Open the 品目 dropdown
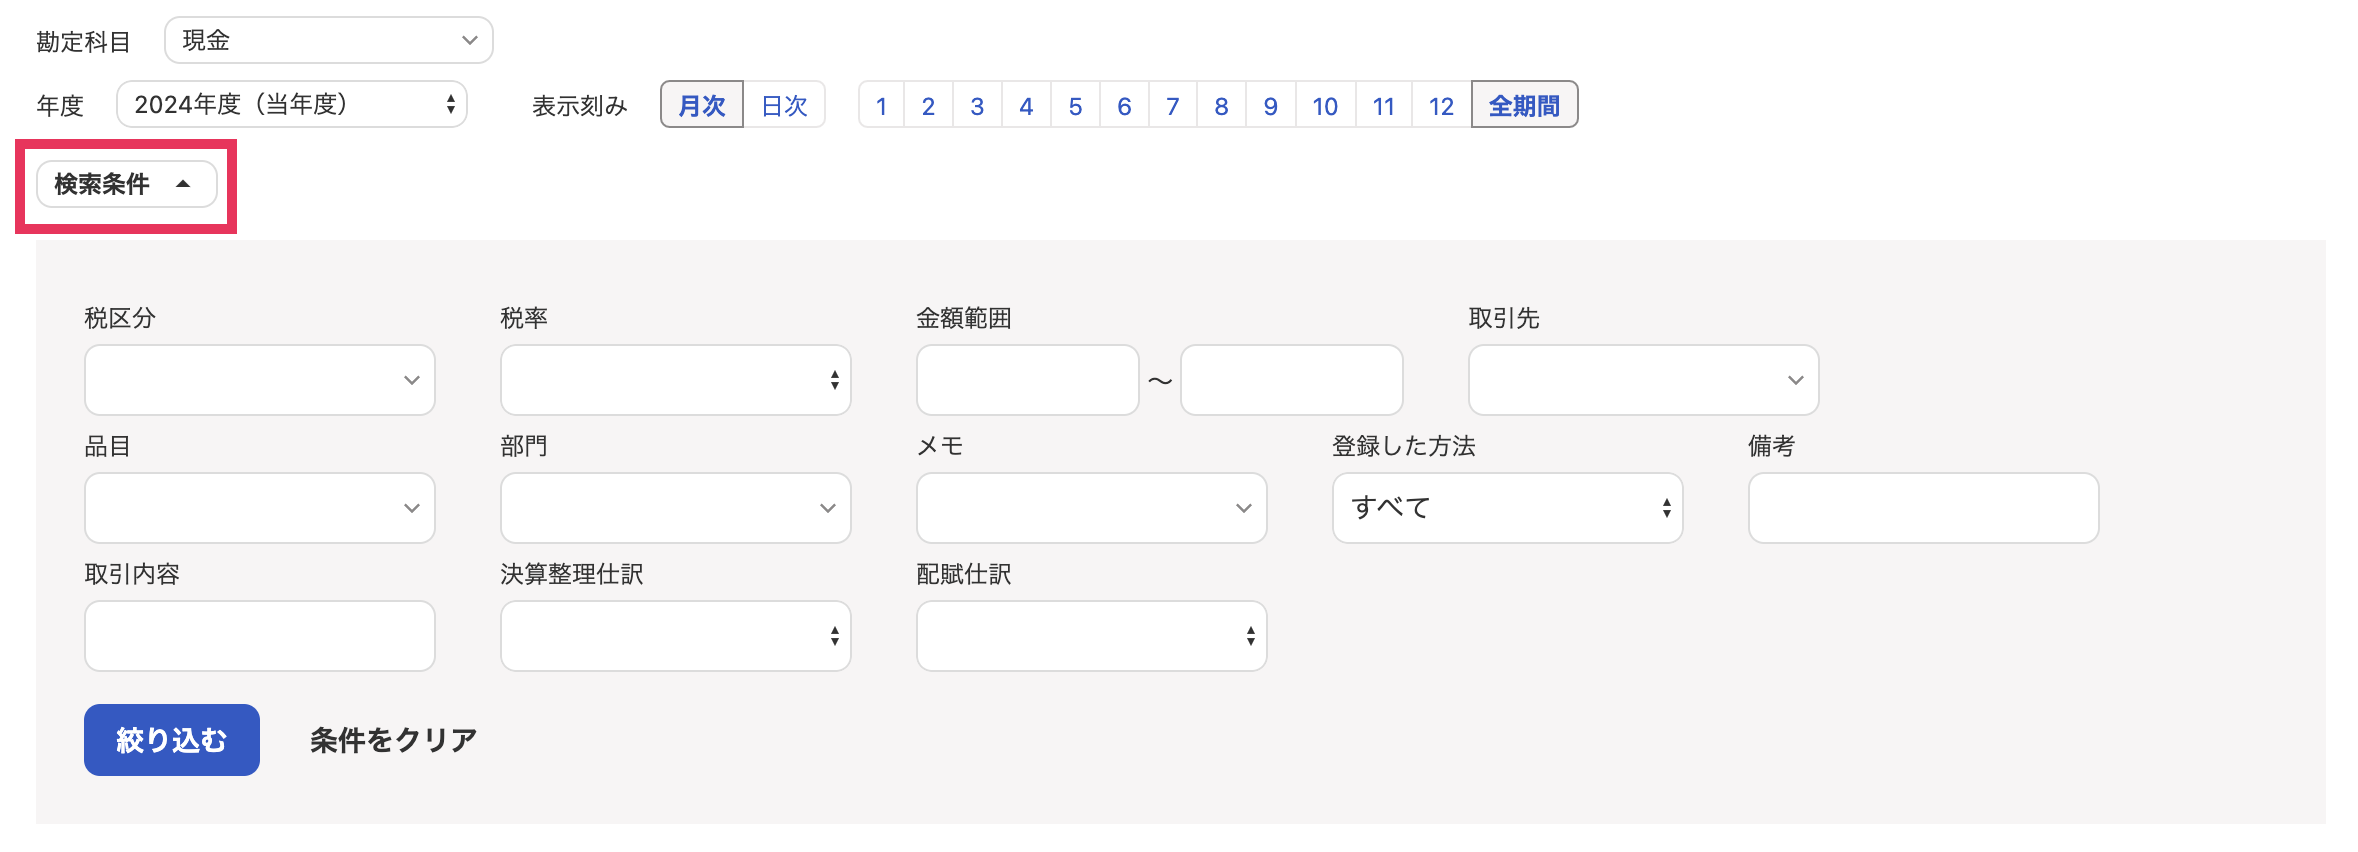Viewport: 2358px width, 852px height. pyautogui.click(x=260, y=508)
